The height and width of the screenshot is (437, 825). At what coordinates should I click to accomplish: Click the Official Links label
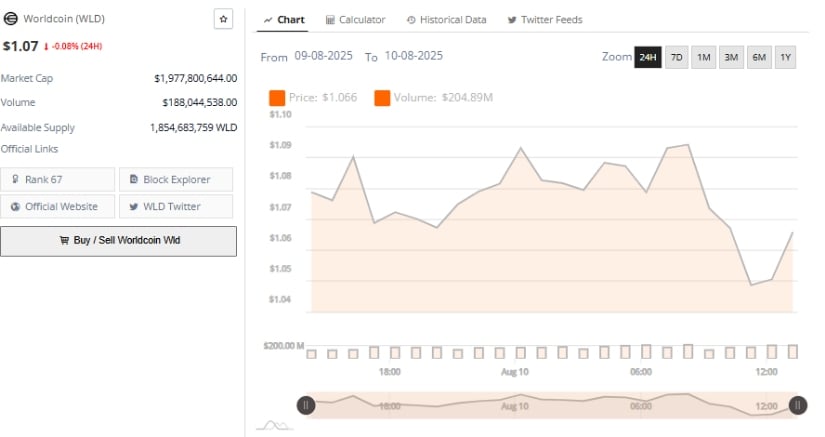pos(29,149)
